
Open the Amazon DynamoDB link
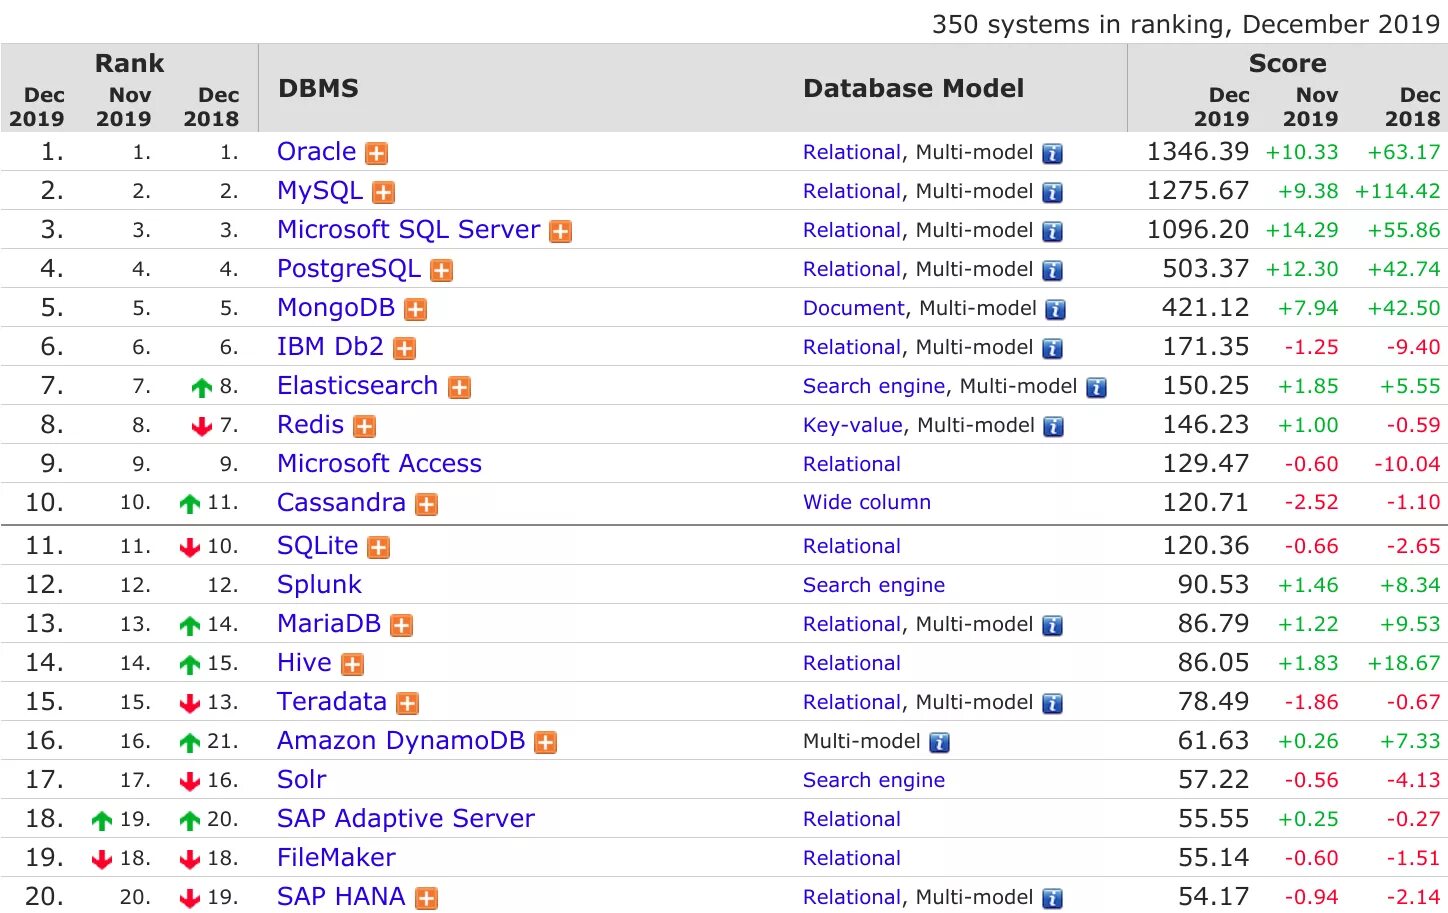click(401, 741)
